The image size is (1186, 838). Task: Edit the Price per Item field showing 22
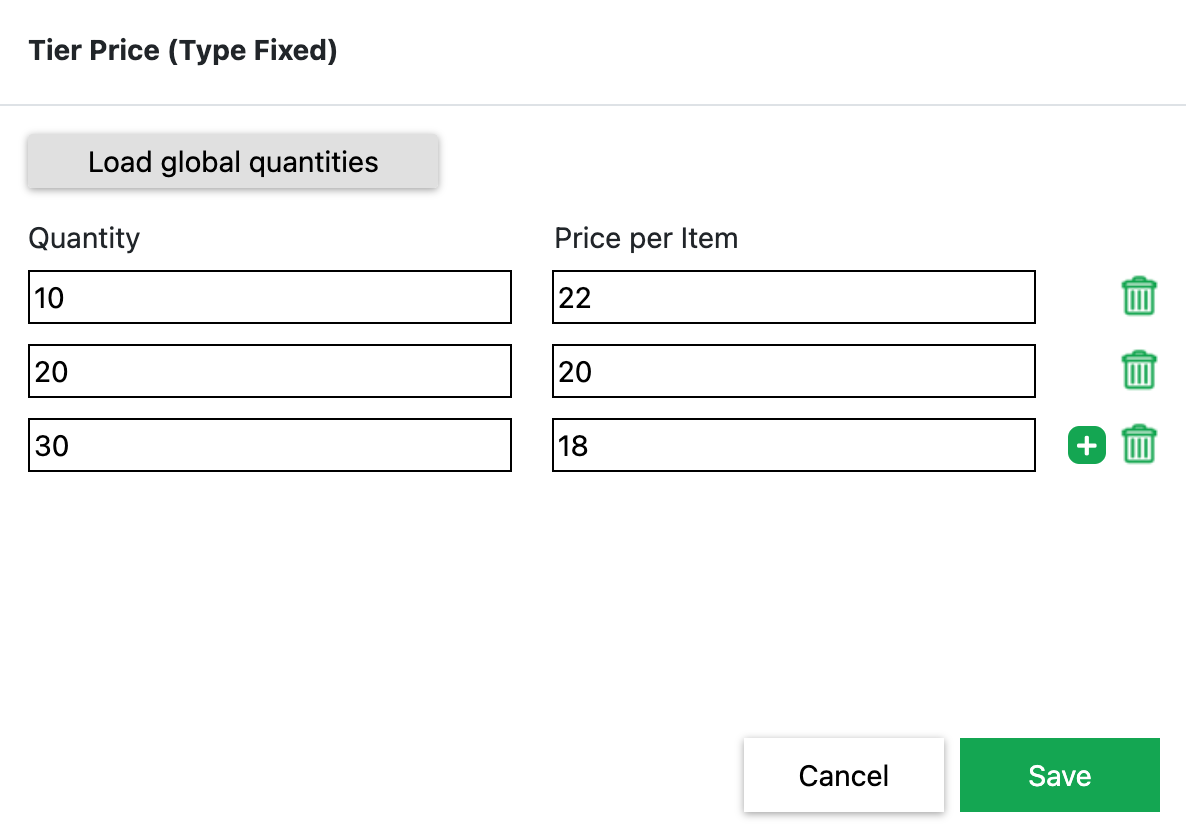tap(793, 297)
